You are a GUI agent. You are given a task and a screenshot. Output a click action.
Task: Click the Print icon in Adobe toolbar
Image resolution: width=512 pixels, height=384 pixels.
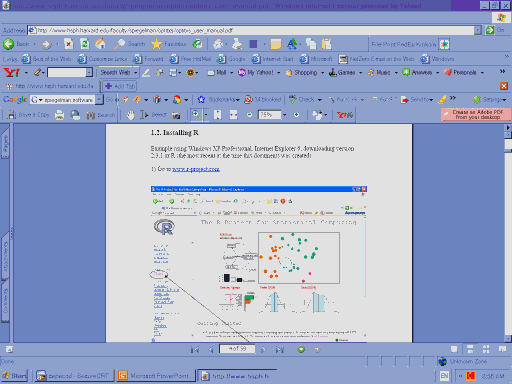[59, 115]
